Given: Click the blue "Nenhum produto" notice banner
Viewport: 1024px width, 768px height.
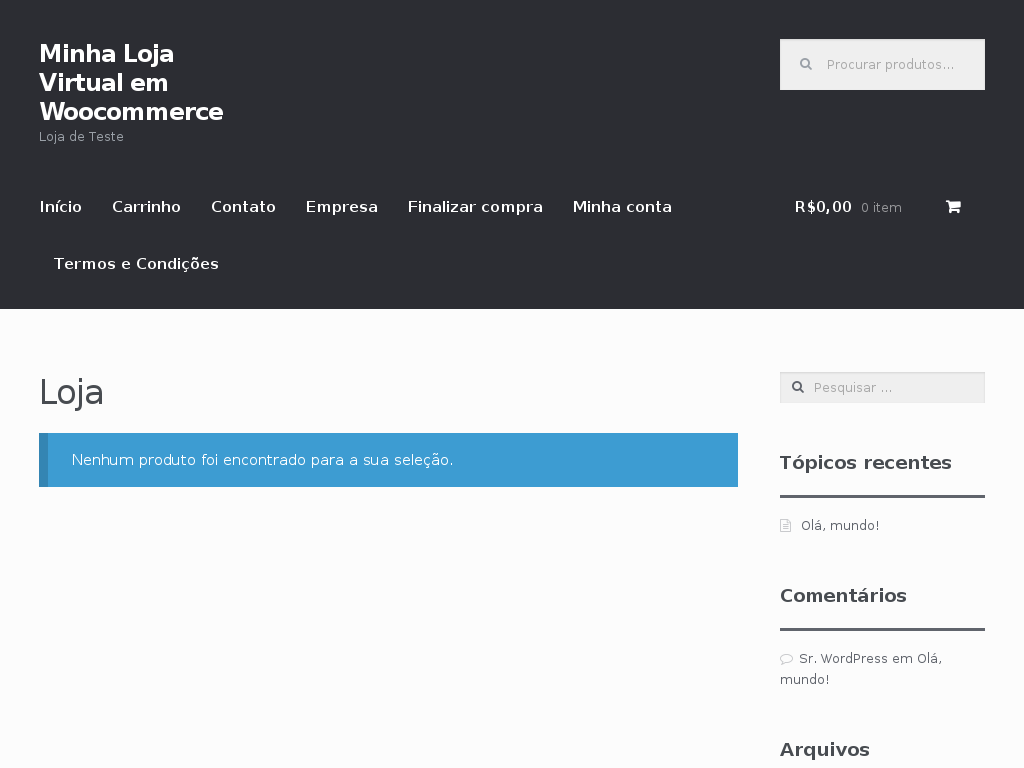Looking at the screenshot, I should pos(388,460).
